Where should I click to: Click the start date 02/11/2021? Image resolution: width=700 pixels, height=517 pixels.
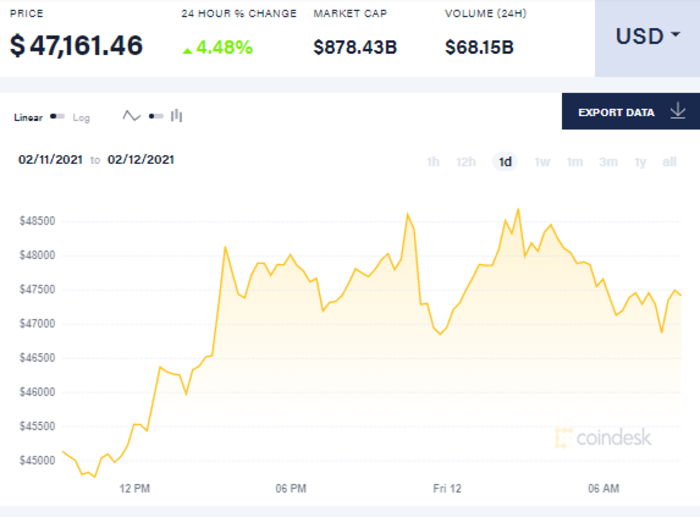pos(49,159)
